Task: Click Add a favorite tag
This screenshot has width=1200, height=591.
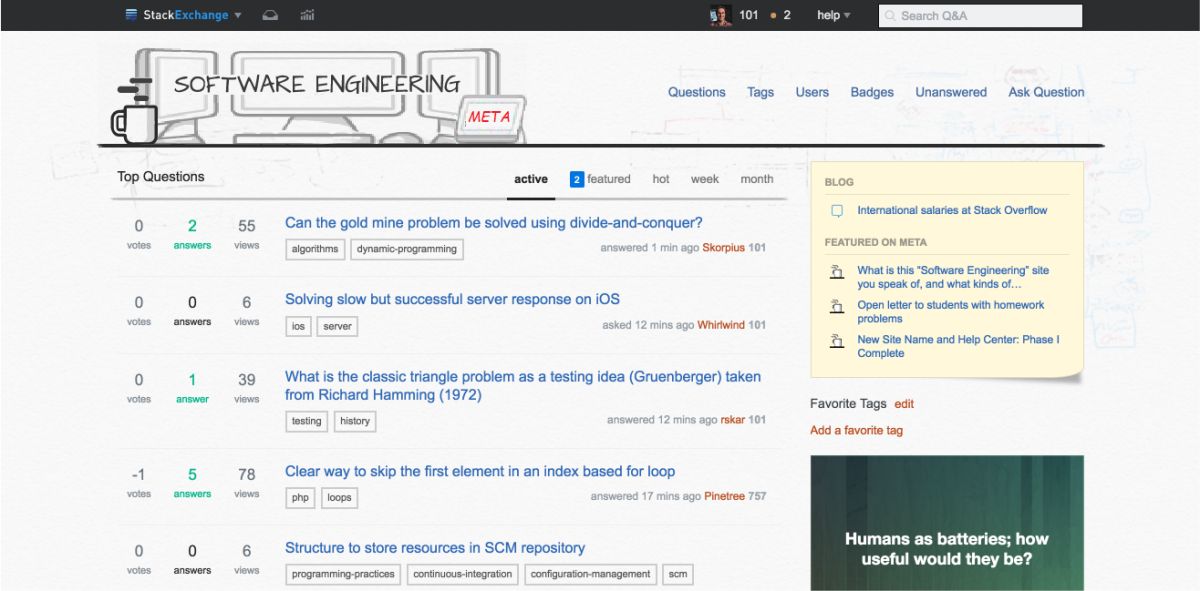Action: point(856,430)
